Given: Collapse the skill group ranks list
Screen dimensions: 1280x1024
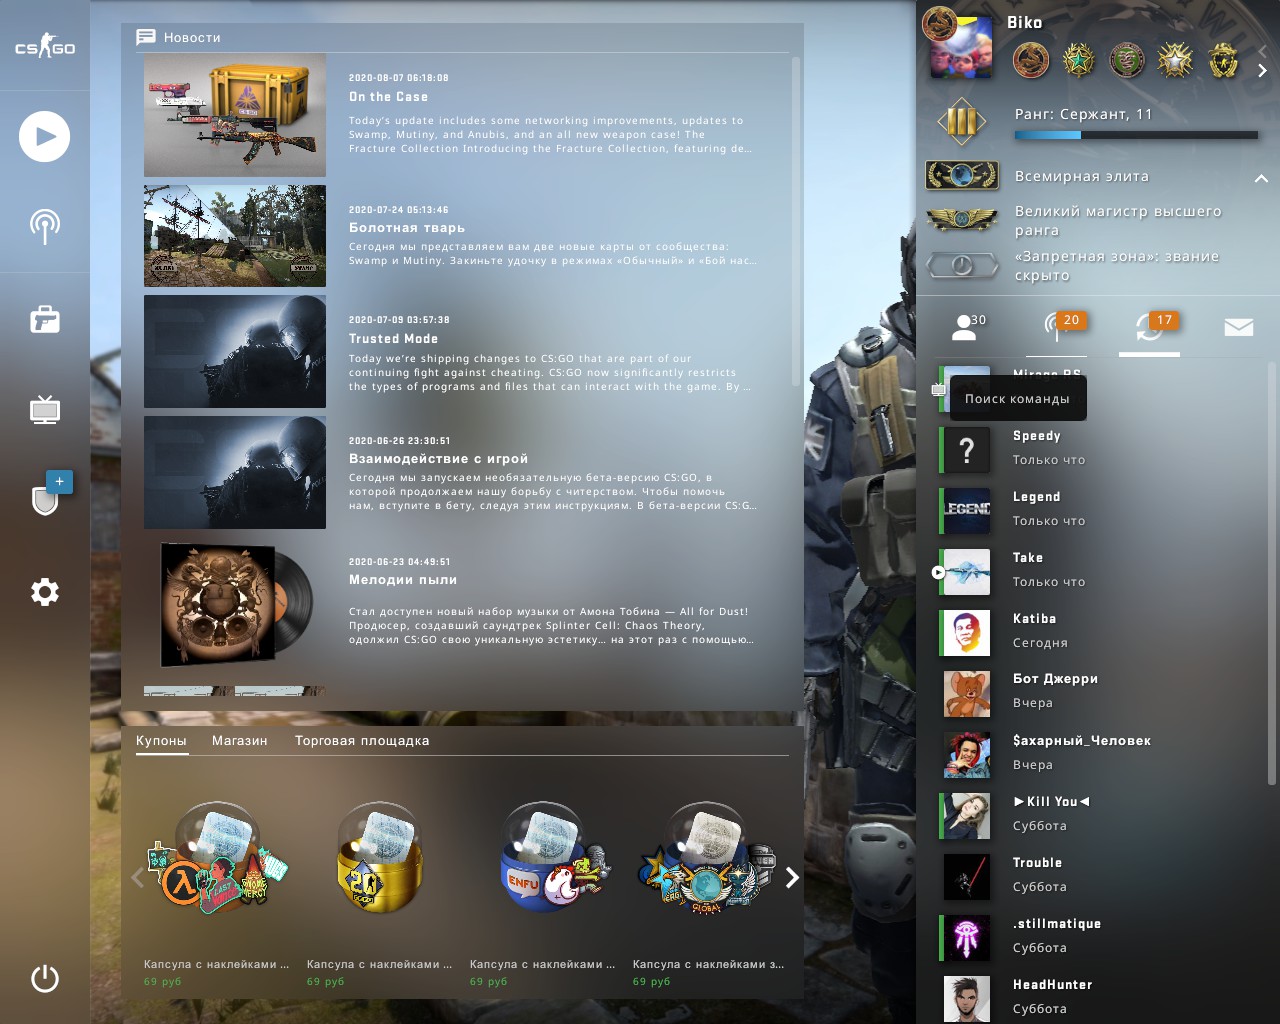Looking at the screenshot, I should click(1261, 178).
